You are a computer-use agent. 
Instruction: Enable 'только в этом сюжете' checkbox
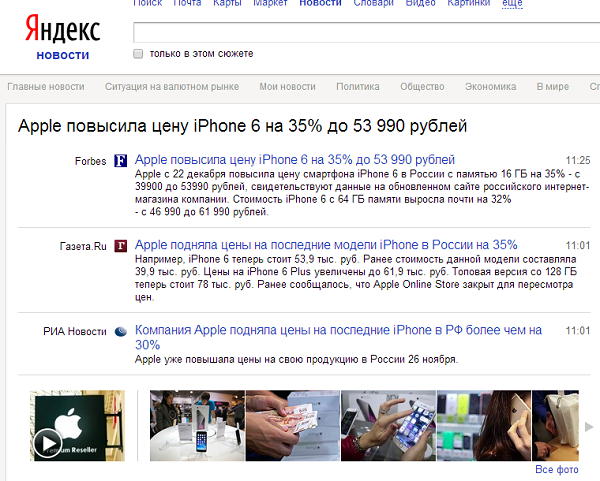[139, 53]
